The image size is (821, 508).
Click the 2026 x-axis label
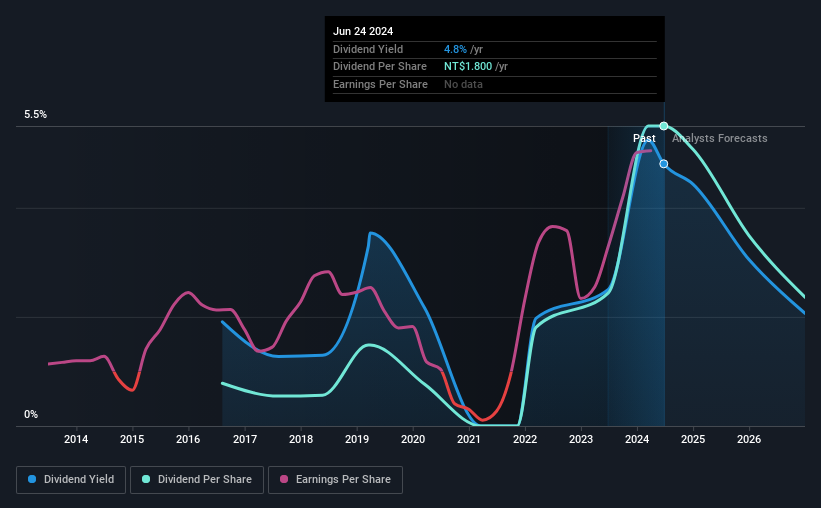coord(749,439)
